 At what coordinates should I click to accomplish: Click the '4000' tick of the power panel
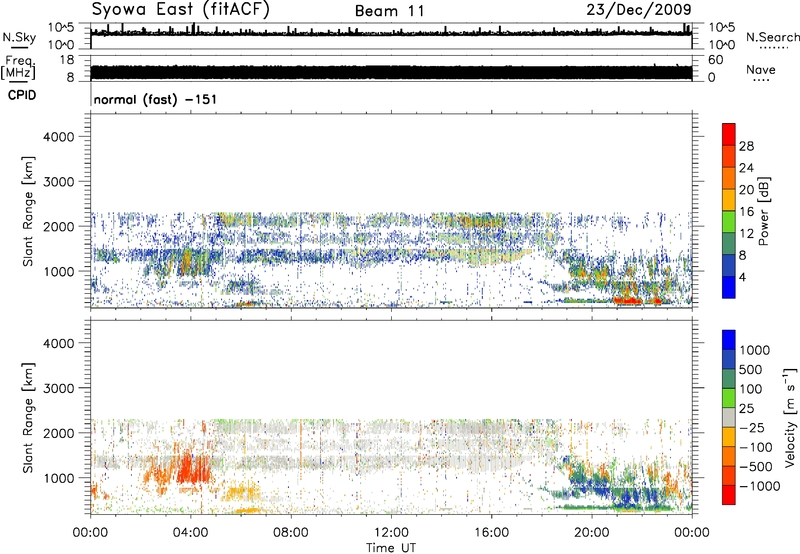coord(59,137)
